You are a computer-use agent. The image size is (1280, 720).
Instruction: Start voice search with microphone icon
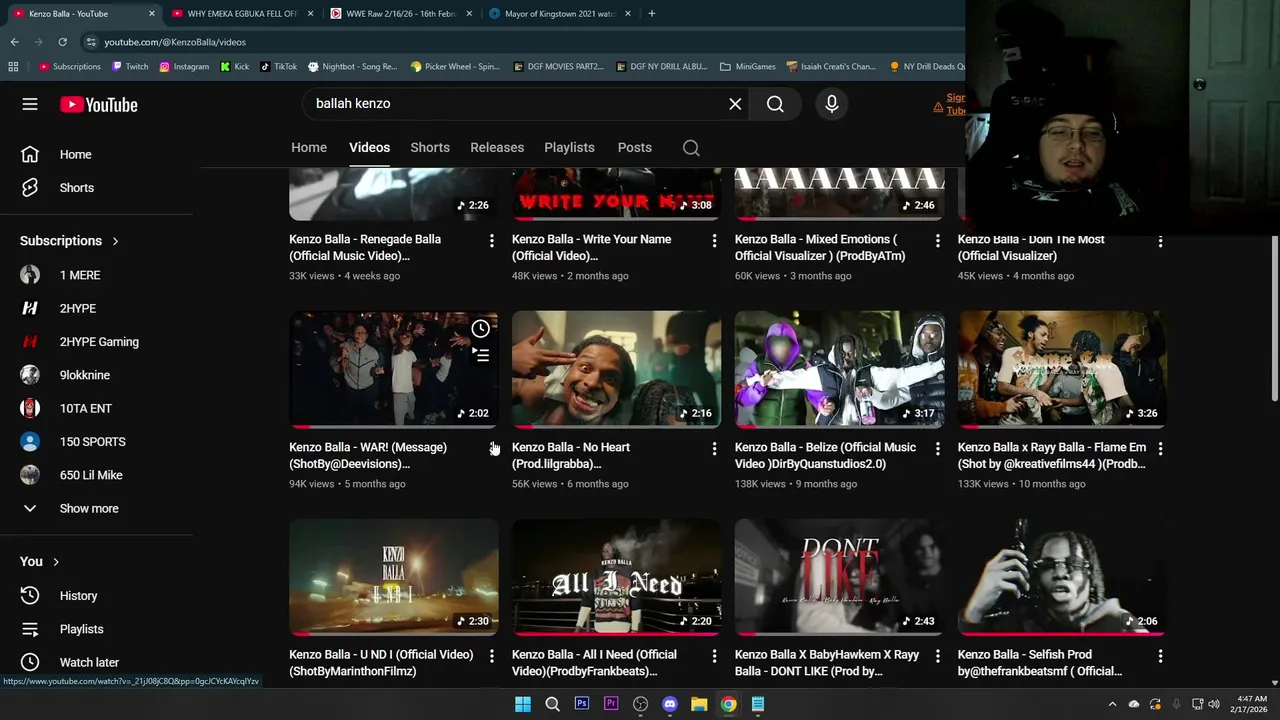831,104
